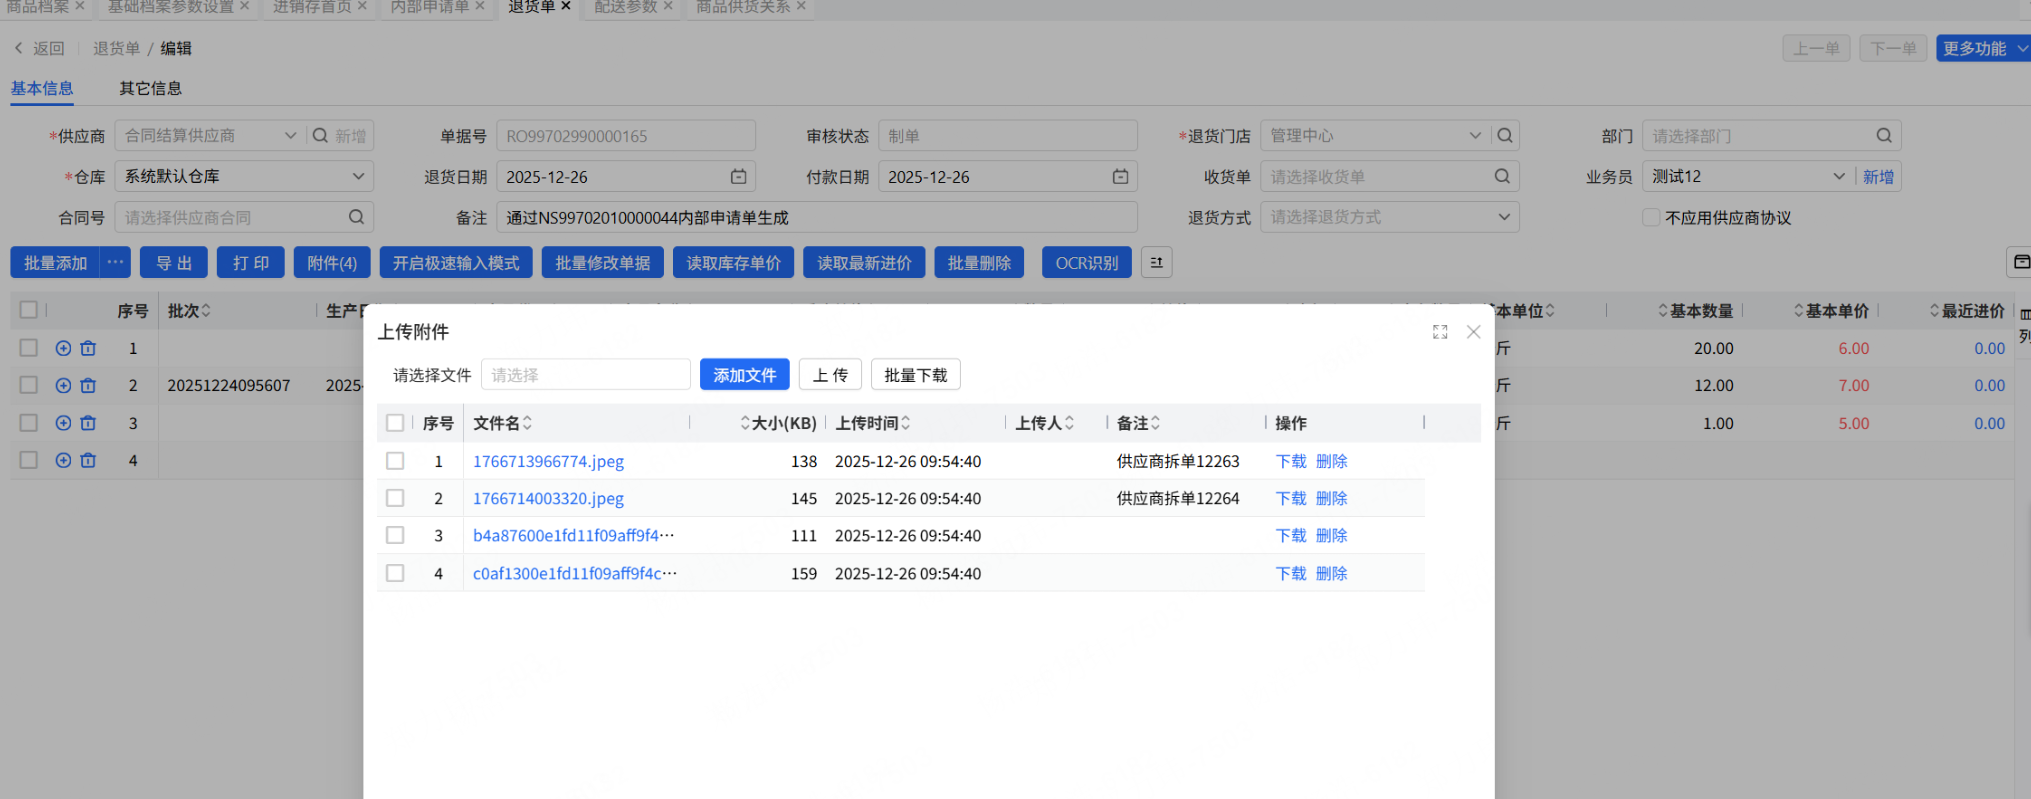Viewport: 2031px width, 799px height.
Task: Click the 请选择文件 input field
Action: coord(585,375)
